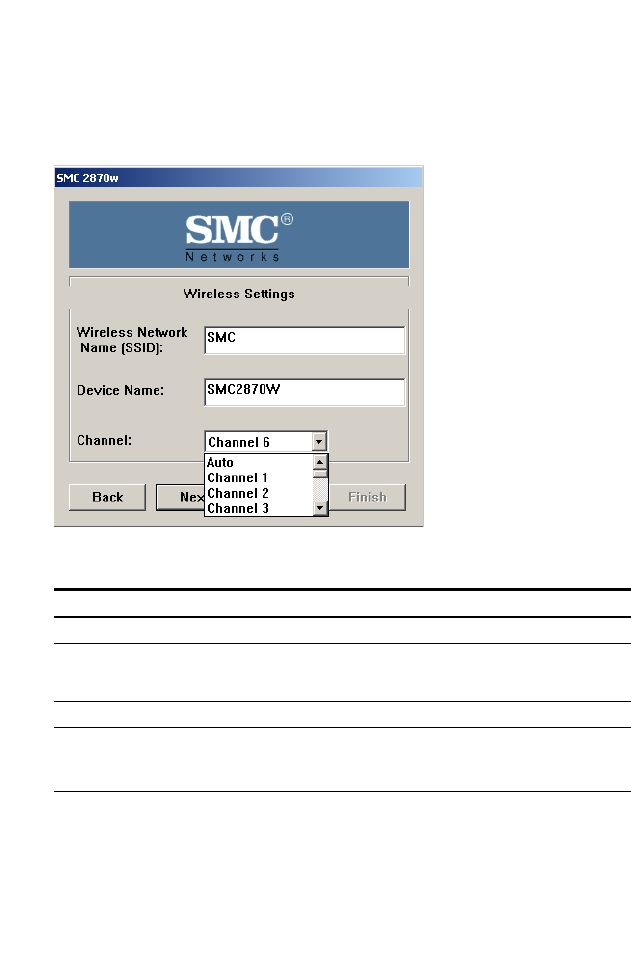Click the arrow button on the Channel combo box
This screenshot has width=631, height=972.
click(318, 441)
